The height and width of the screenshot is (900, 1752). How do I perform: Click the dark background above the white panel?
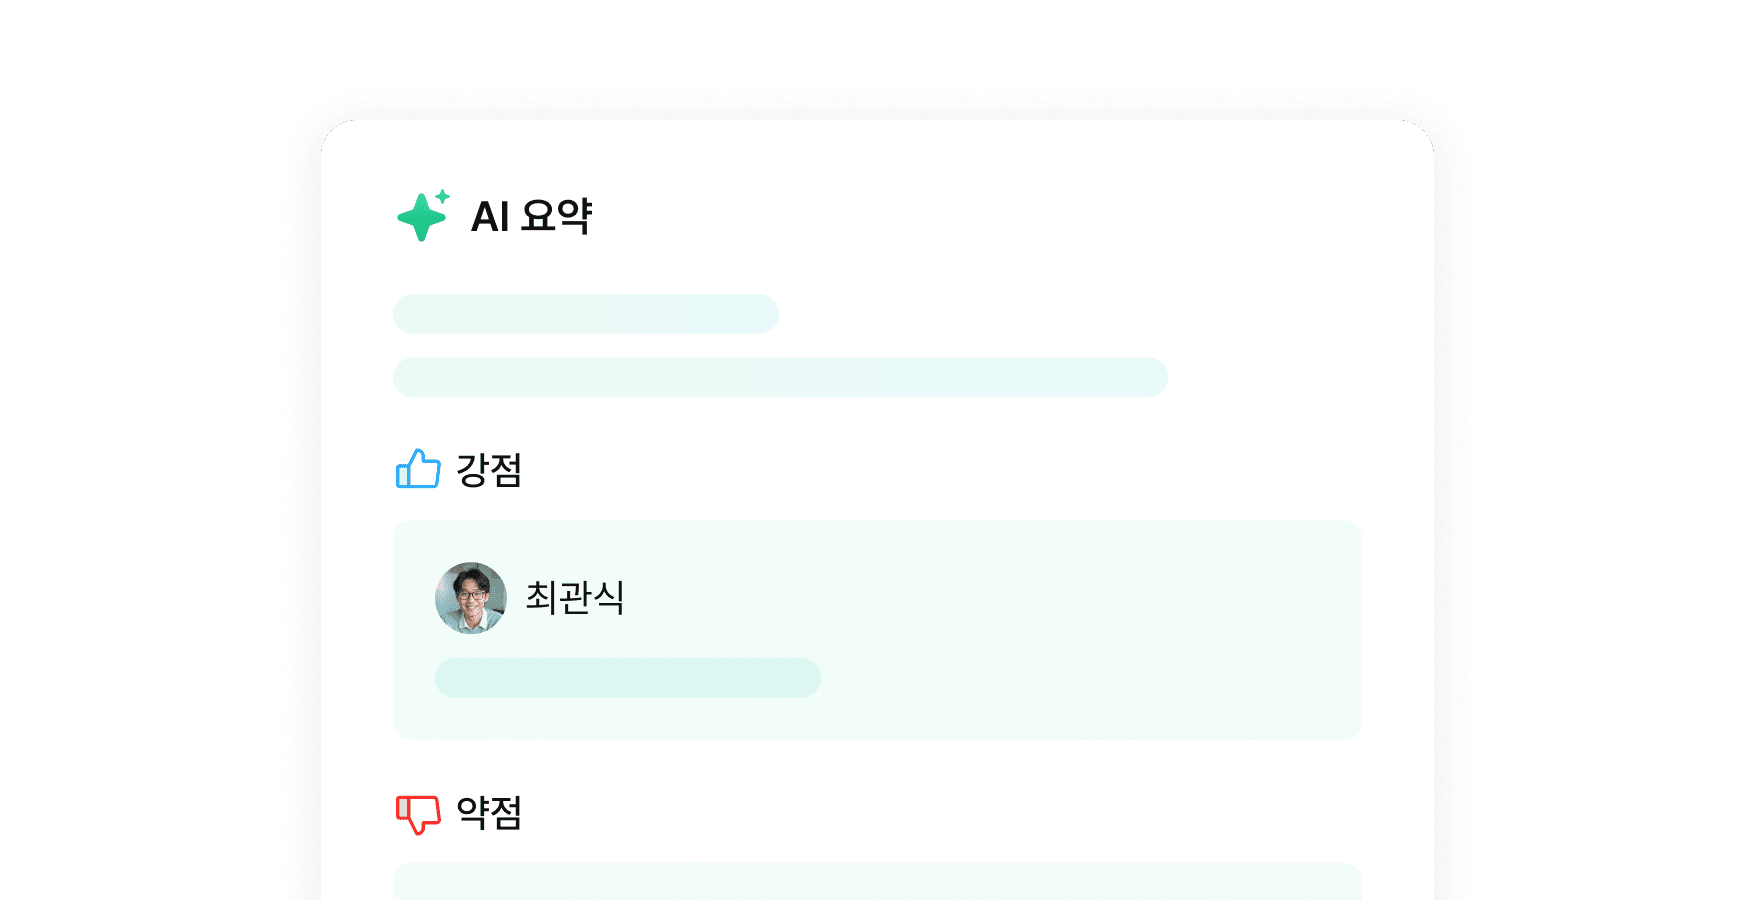(876, 50)
